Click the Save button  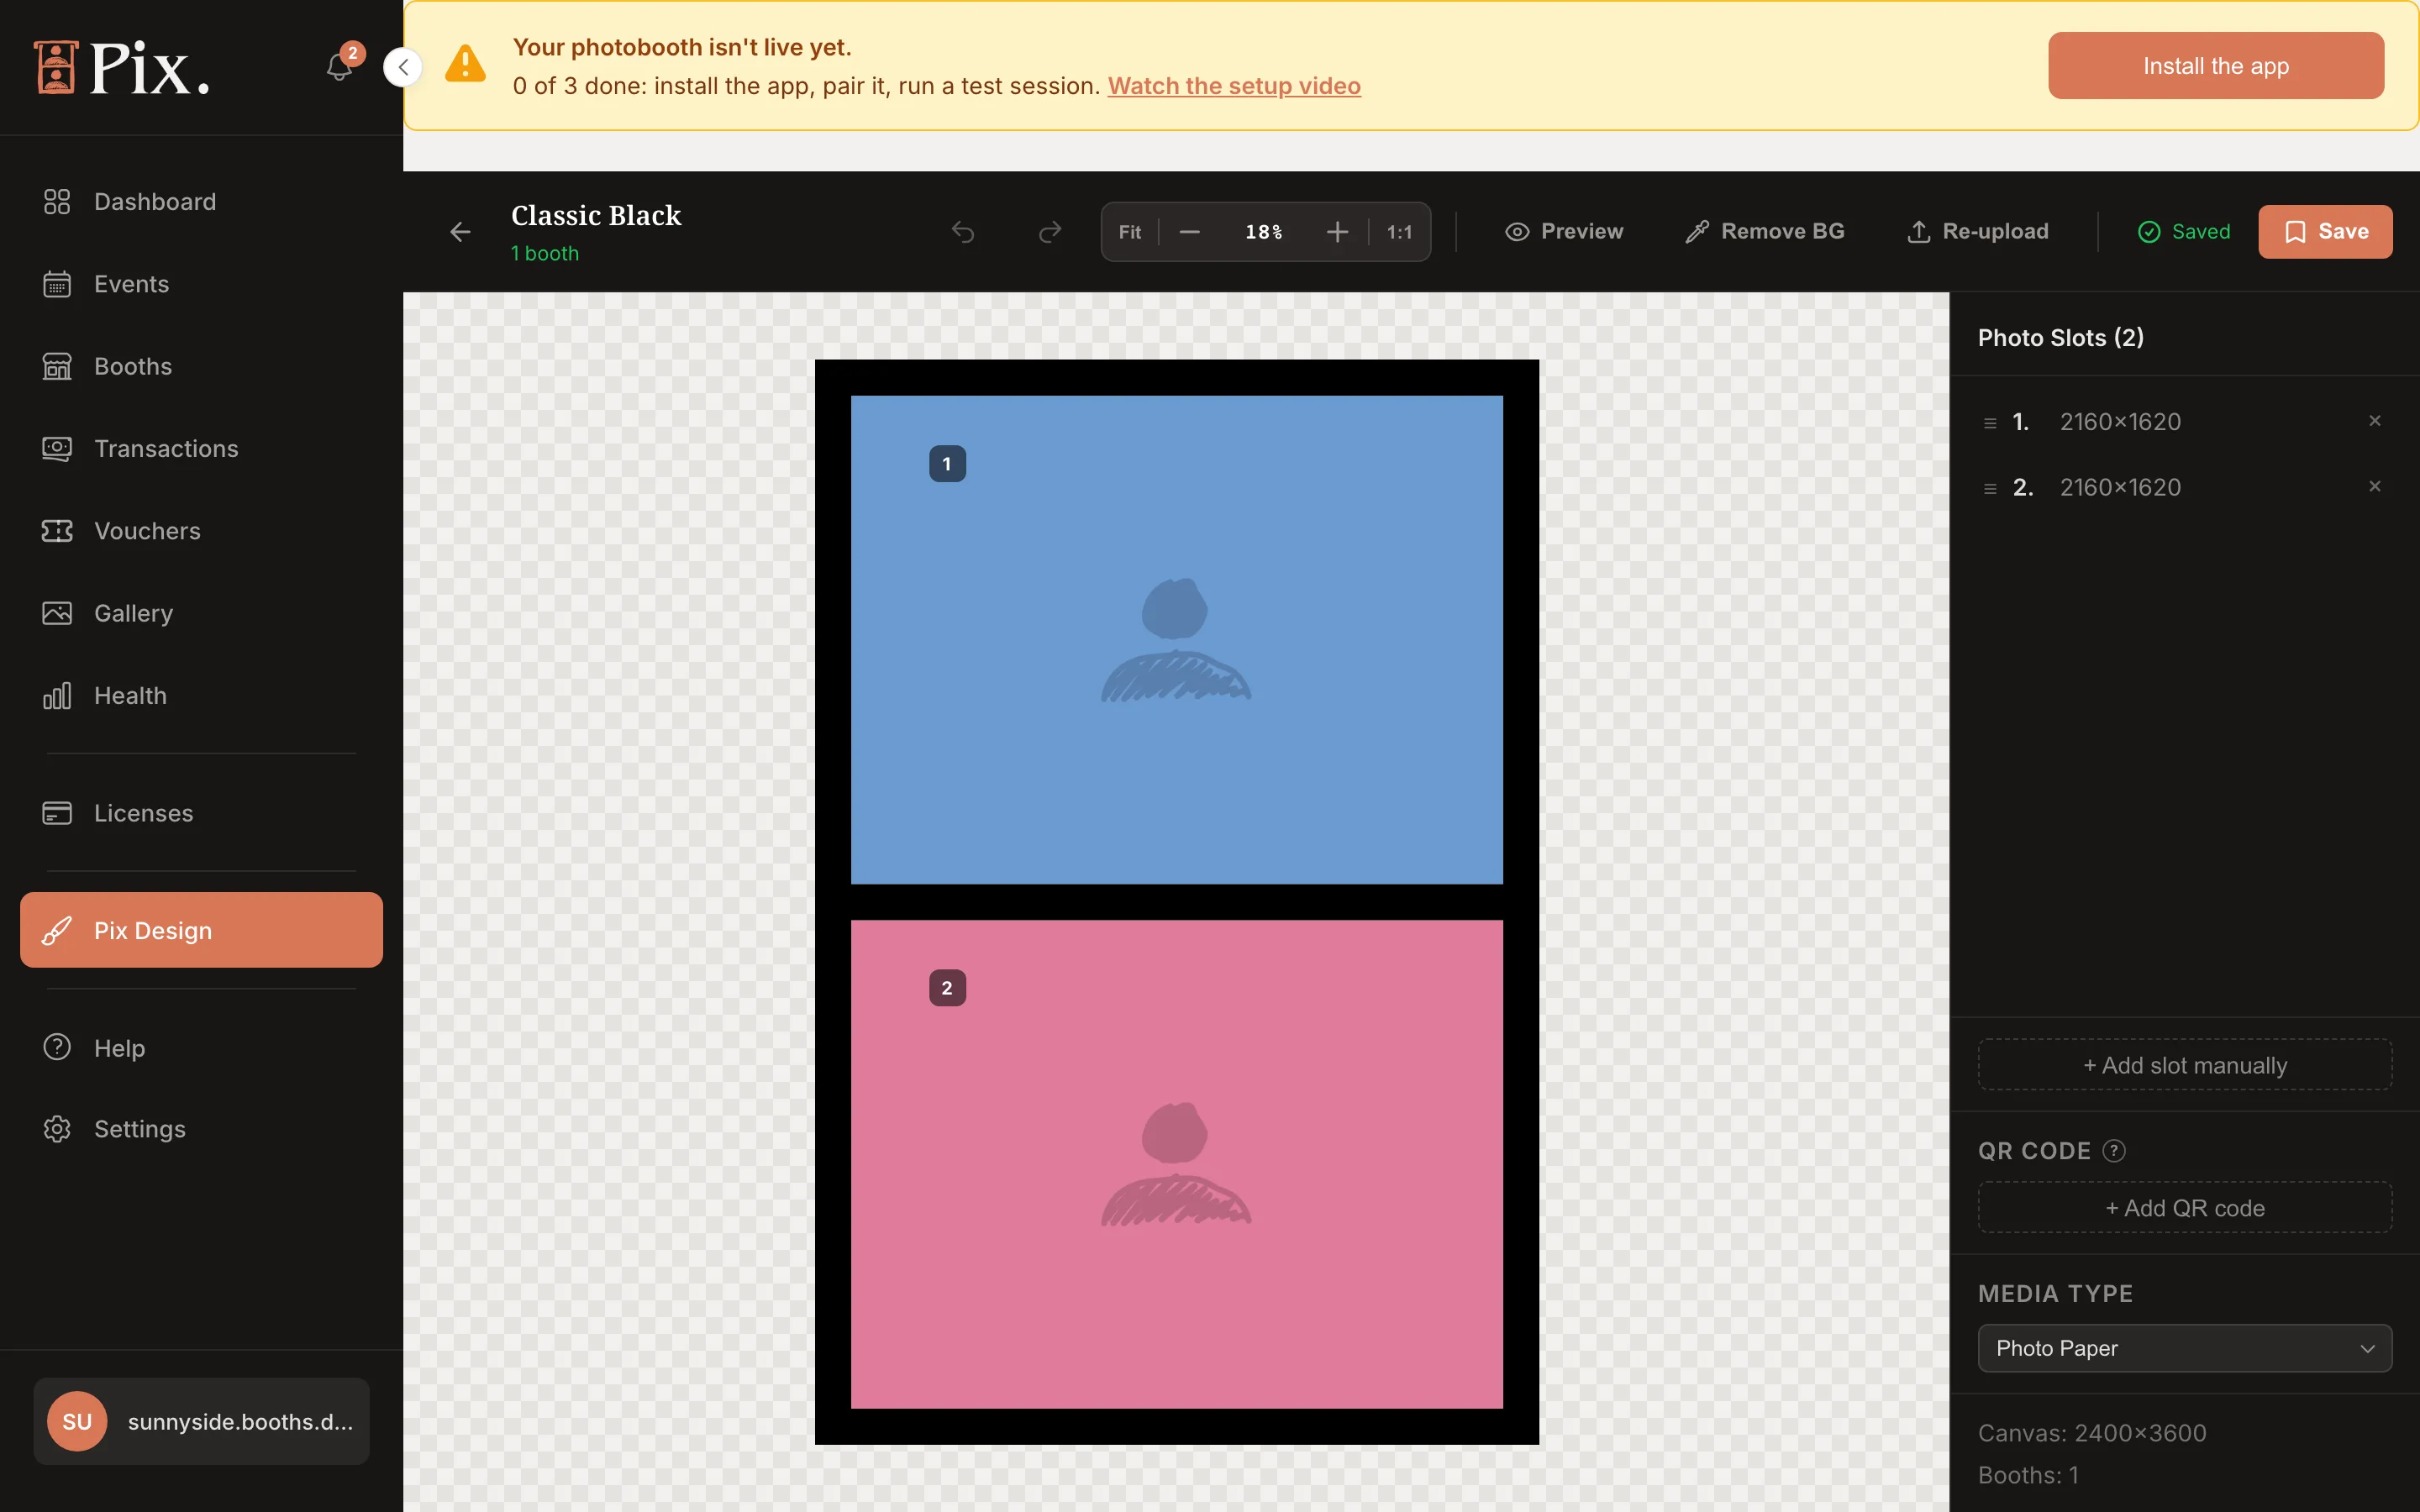pos(2325,232)
